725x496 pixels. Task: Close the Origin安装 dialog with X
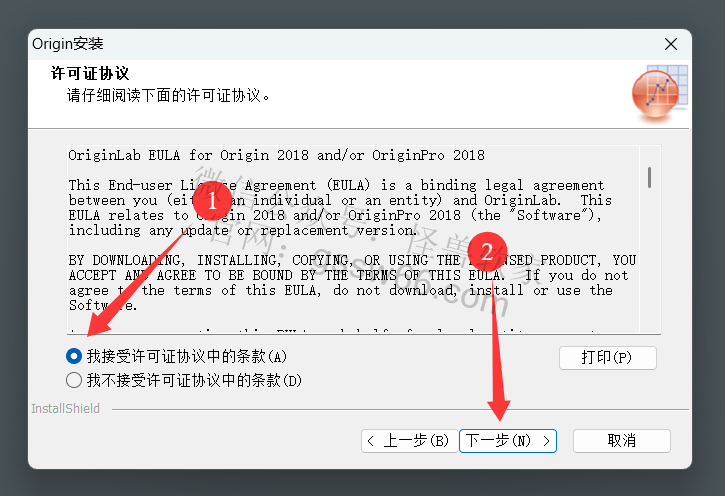671,44
